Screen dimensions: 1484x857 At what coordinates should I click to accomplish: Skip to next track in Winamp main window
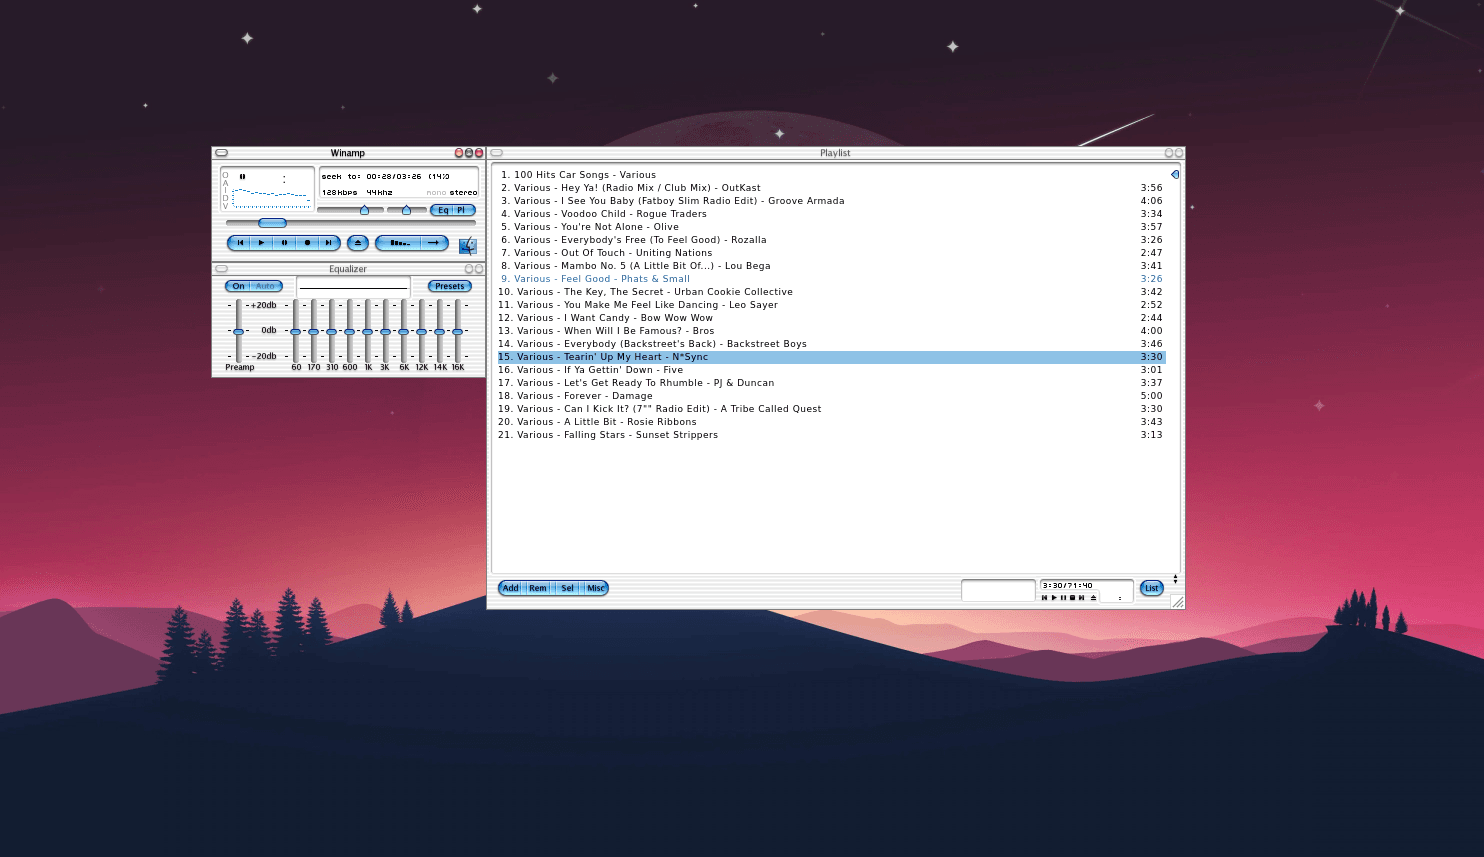coord(328,243)
